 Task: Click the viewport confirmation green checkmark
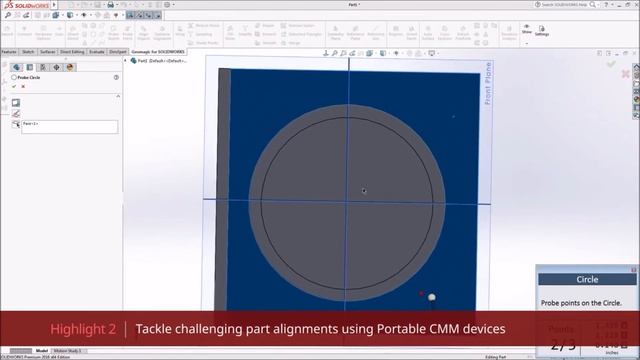(x=611, y=64)
